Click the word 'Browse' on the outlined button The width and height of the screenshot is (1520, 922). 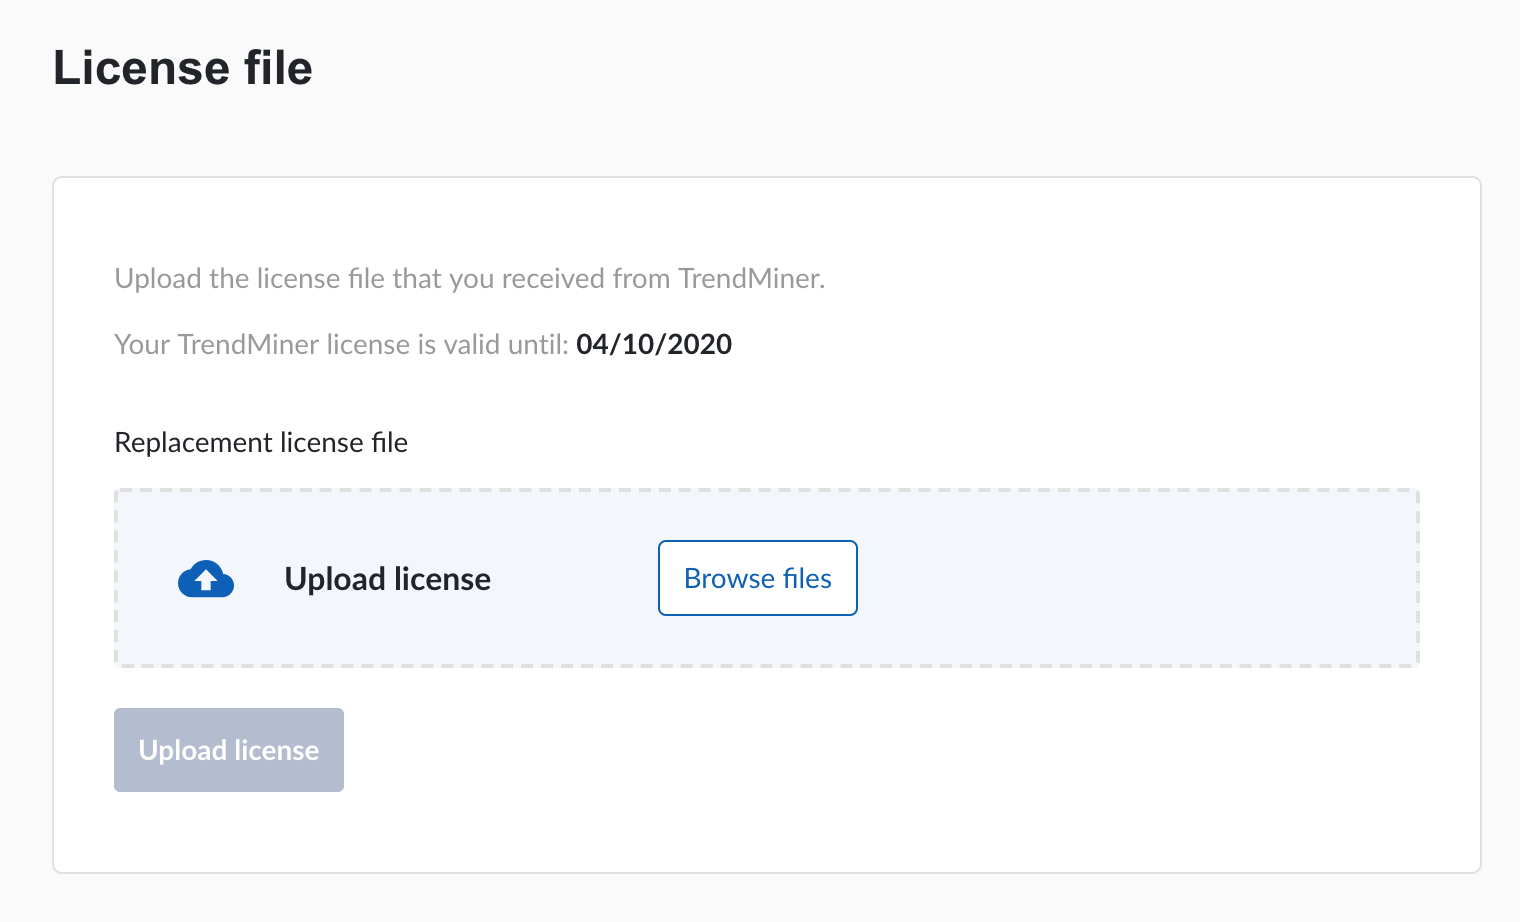pyautogui.click(x=729, y=579)
